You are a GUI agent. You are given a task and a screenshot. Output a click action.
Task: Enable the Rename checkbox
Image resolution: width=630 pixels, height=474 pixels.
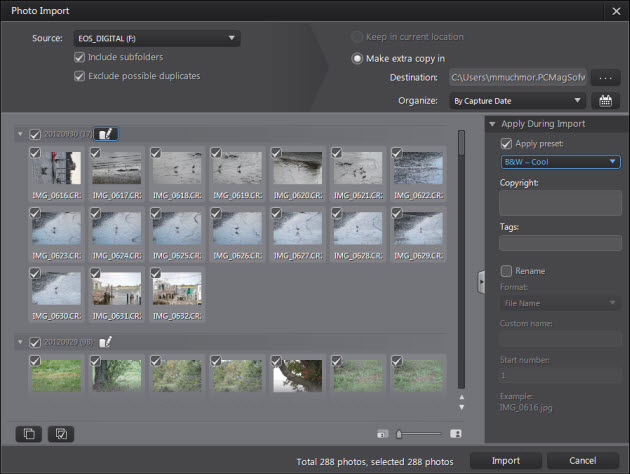pyautogui.click(x=506, y=270)
